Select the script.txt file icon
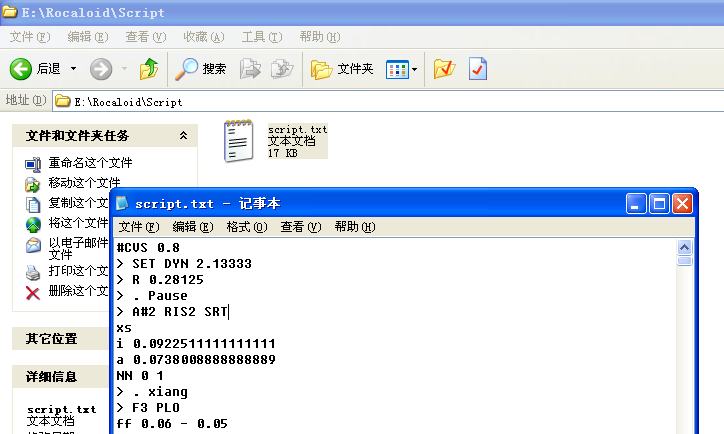Image resolution: width=724 pixels, height=434 pixels. tap(238, 141)
